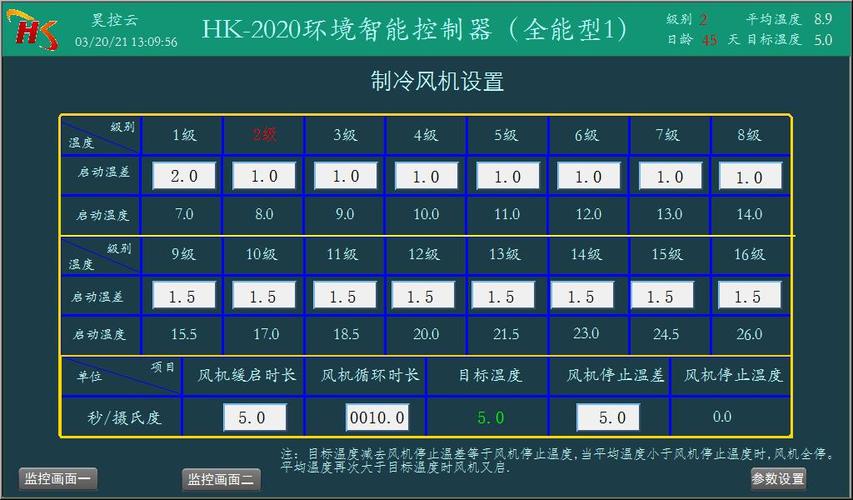Select 制冷风机设置 page title

click(437, 82)
